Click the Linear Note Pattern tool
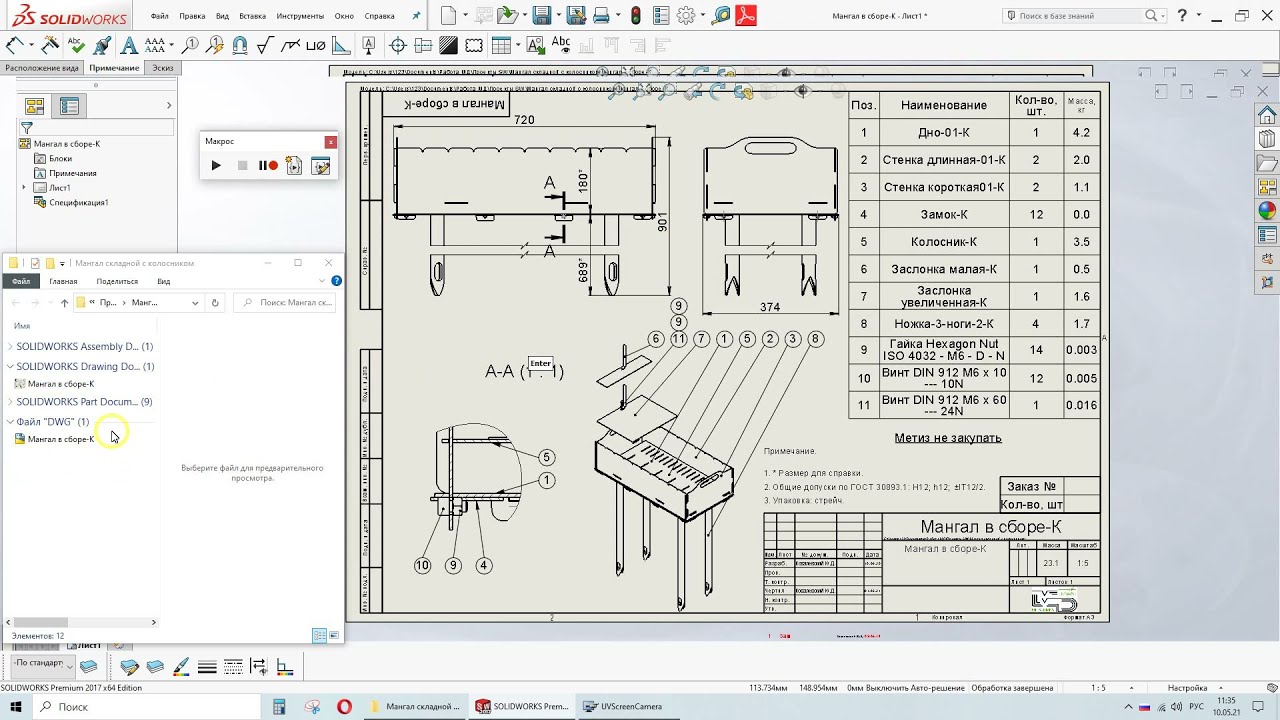 [x=154, y=45]
